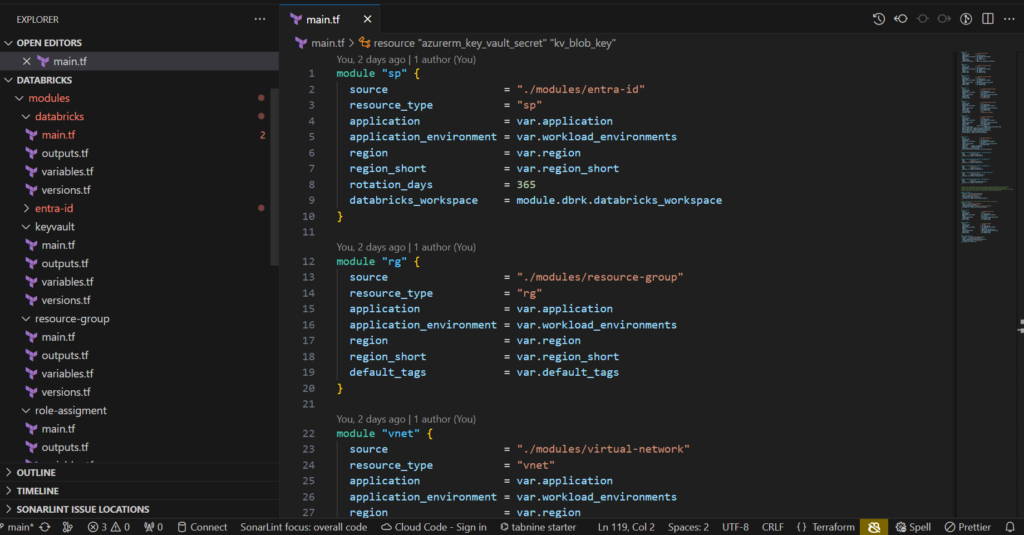The width and height of the screenshot is (1024, 535).
Task: Collapse the keyvault folder
Action: [x=55, y=227]
